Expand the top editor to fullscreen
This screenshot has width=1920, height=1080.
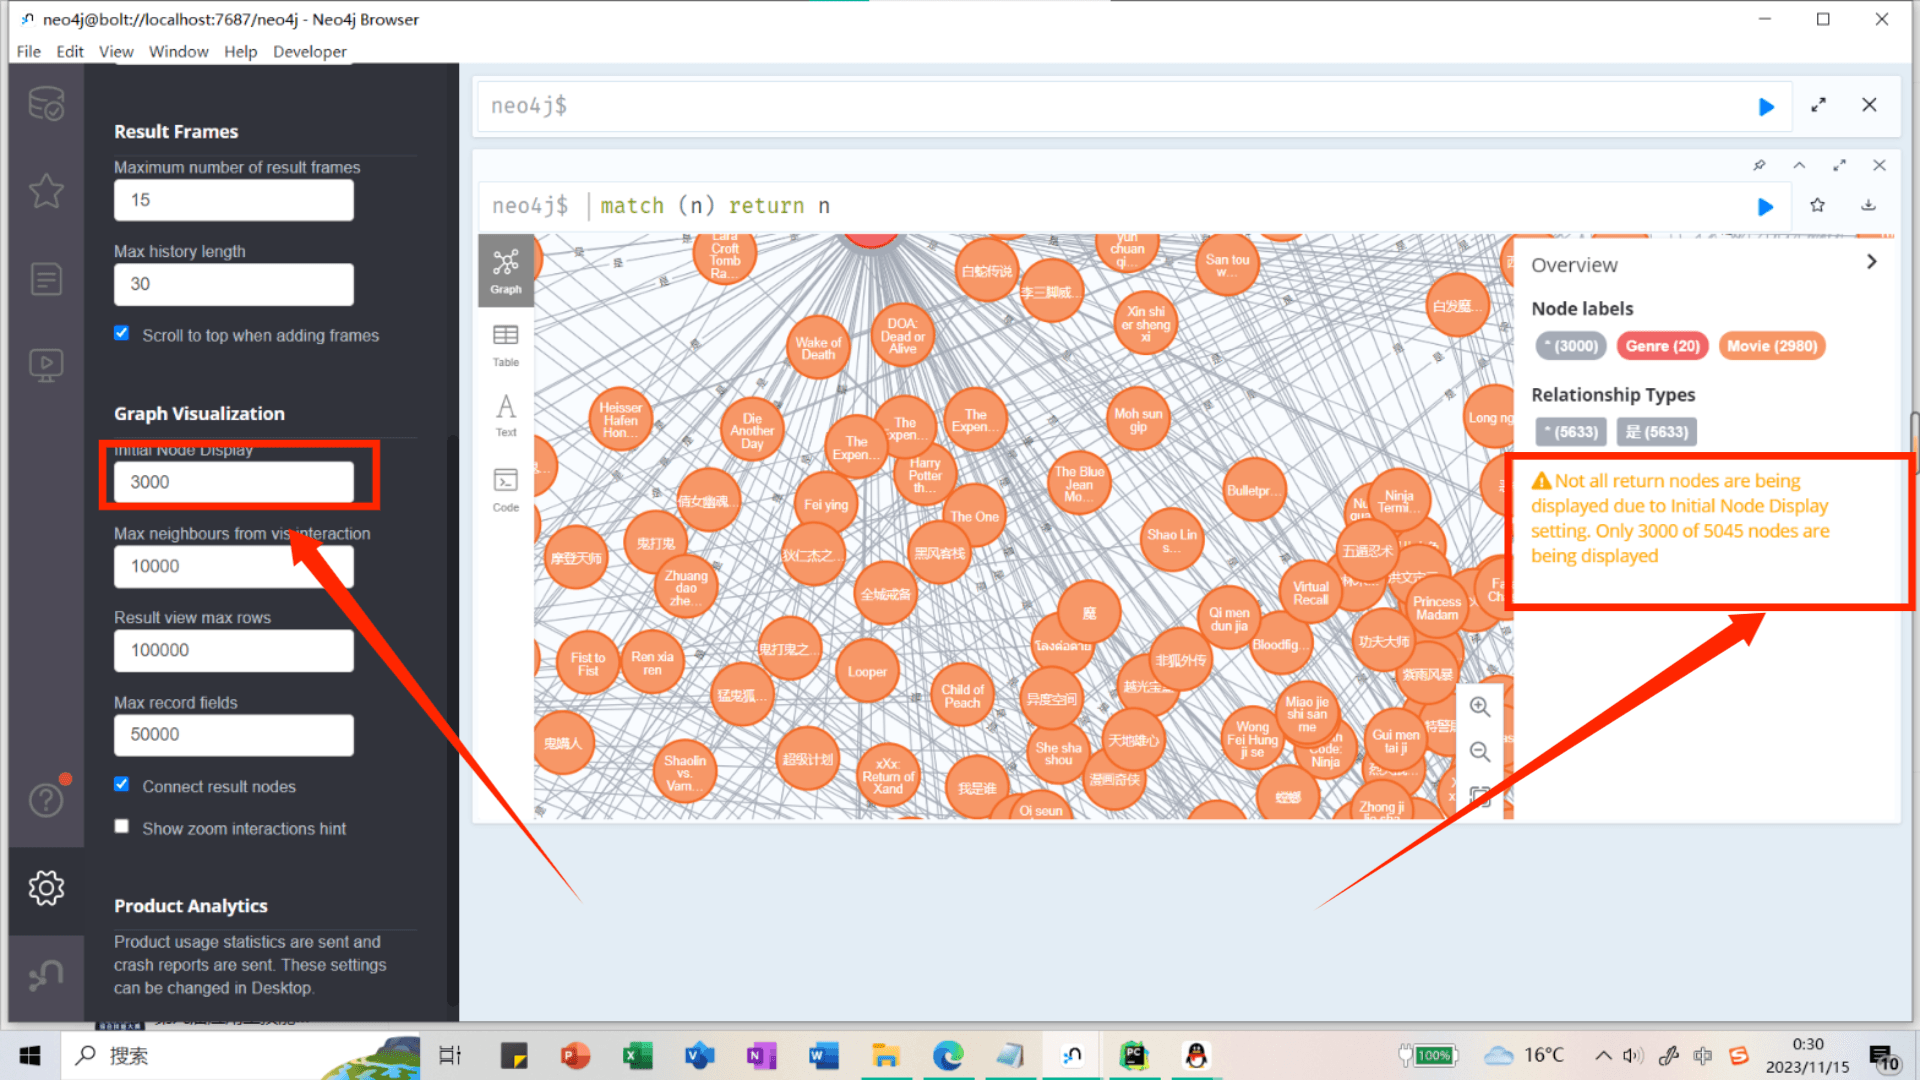1819,105
